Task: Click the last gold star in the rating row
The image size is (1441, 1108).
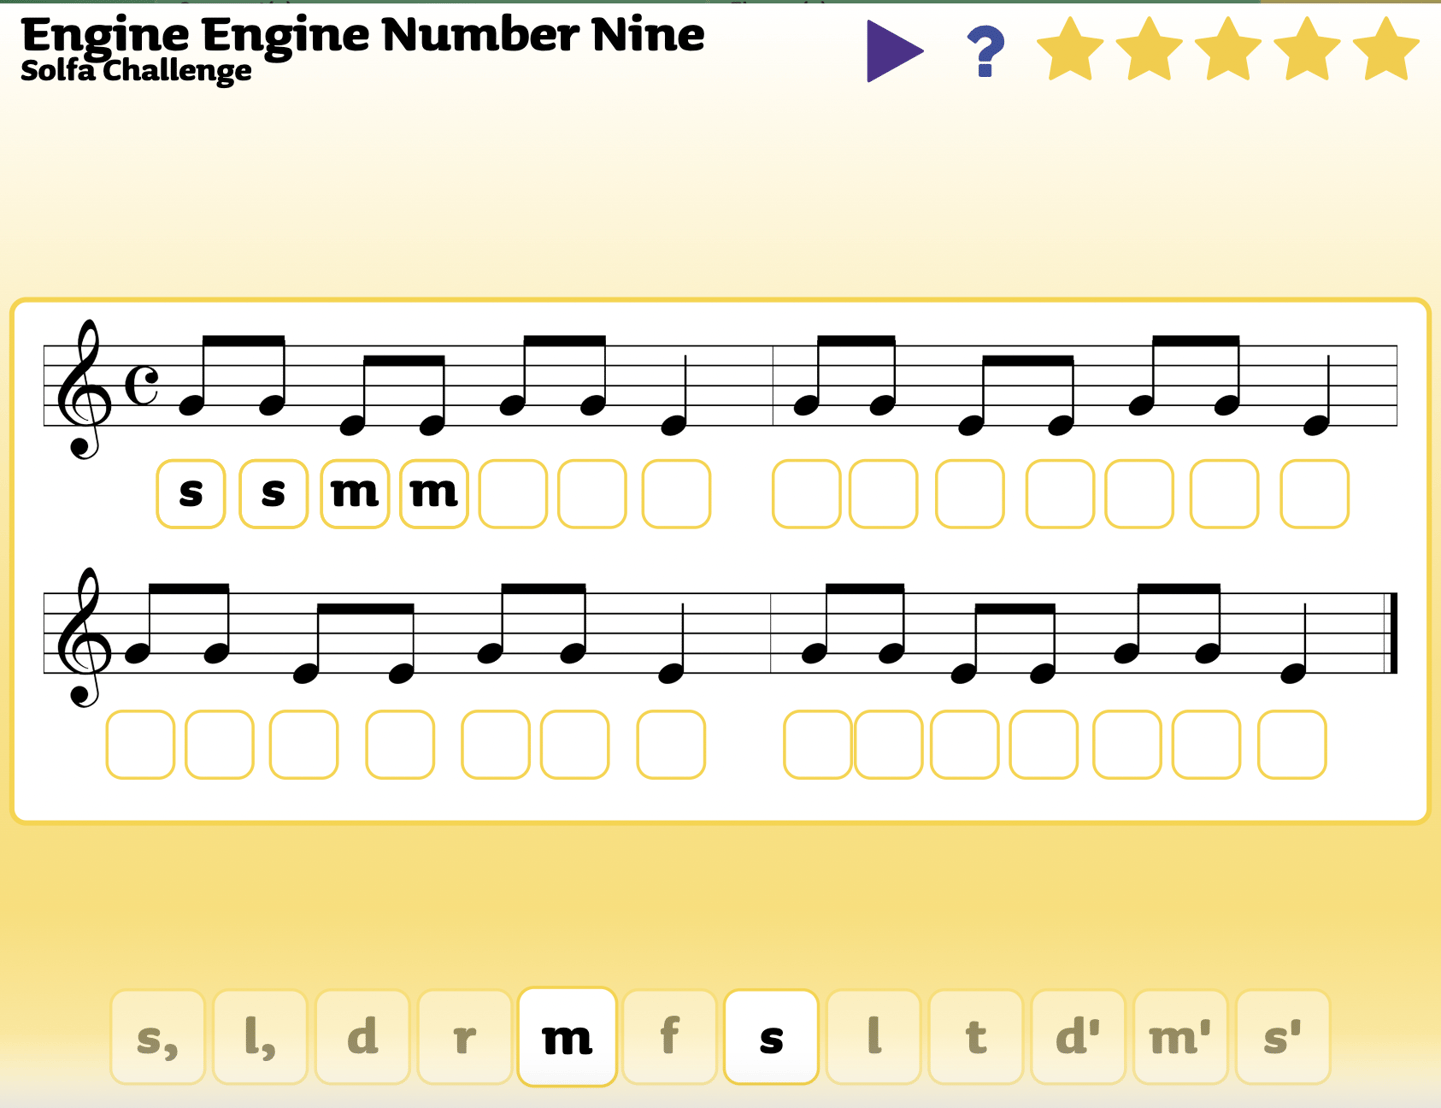Action: coord(1384,45)
